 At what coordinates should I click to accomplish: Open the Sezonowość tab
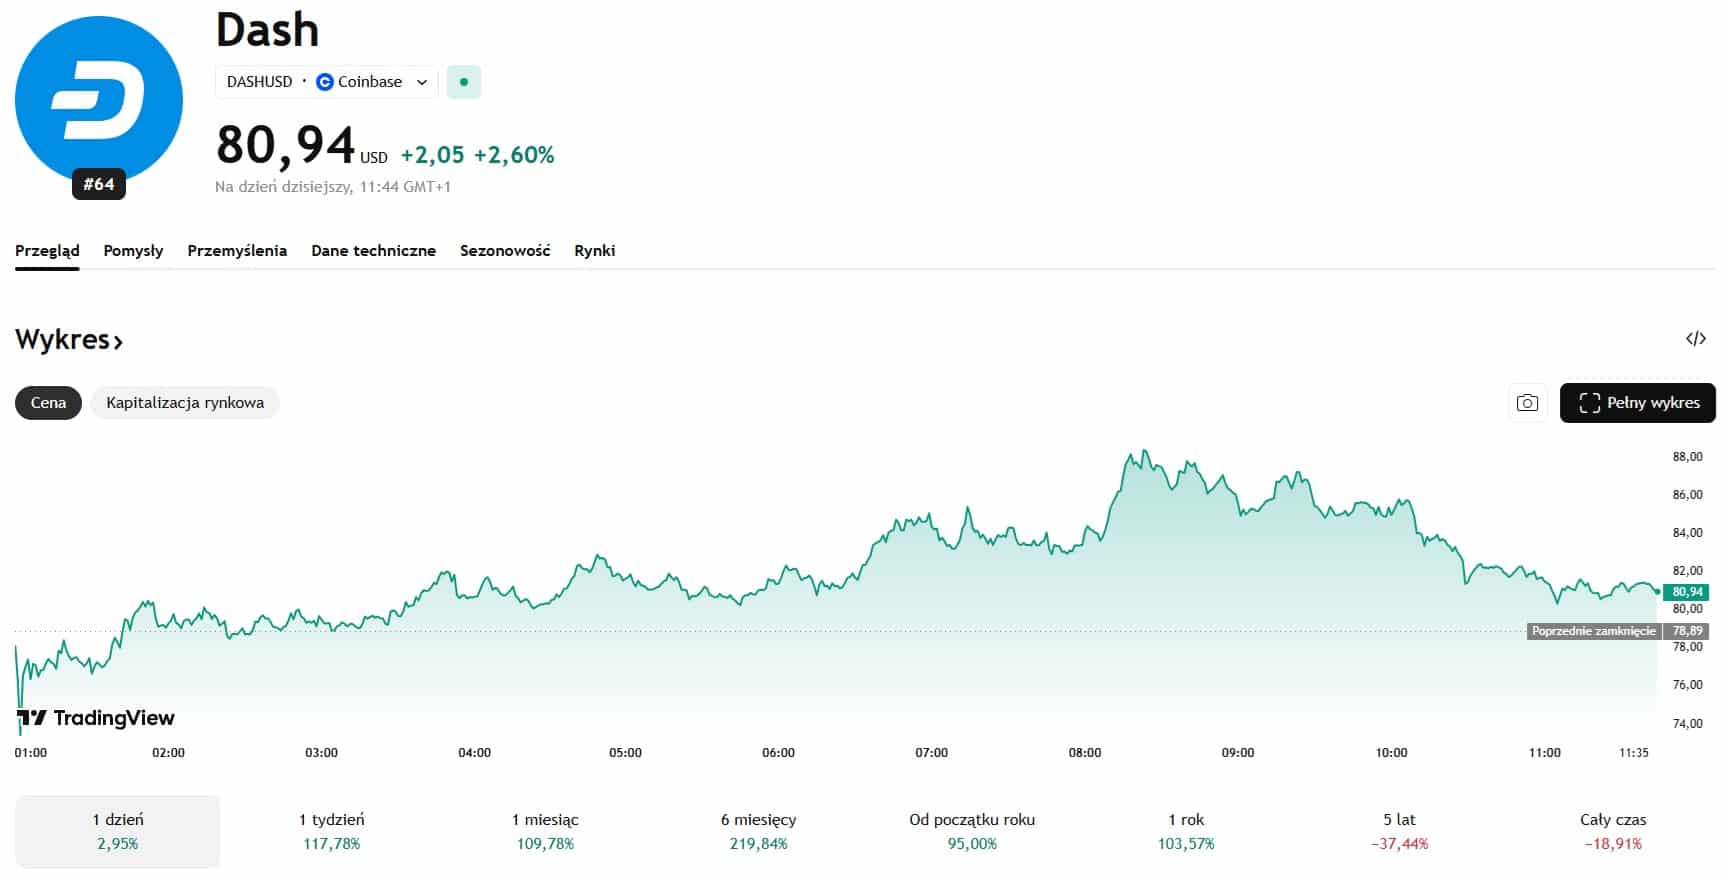tap(504, 251)
